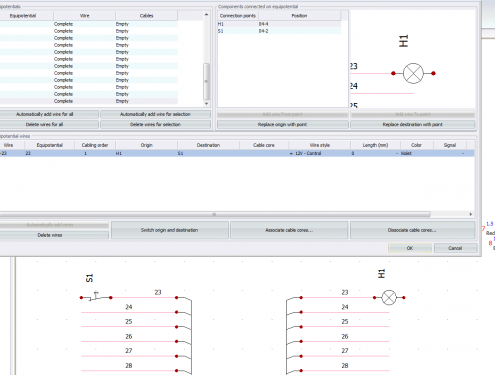Click the wires table horizontal scrollbar
The width and height of the screenshot is (495, 375).
215,214
